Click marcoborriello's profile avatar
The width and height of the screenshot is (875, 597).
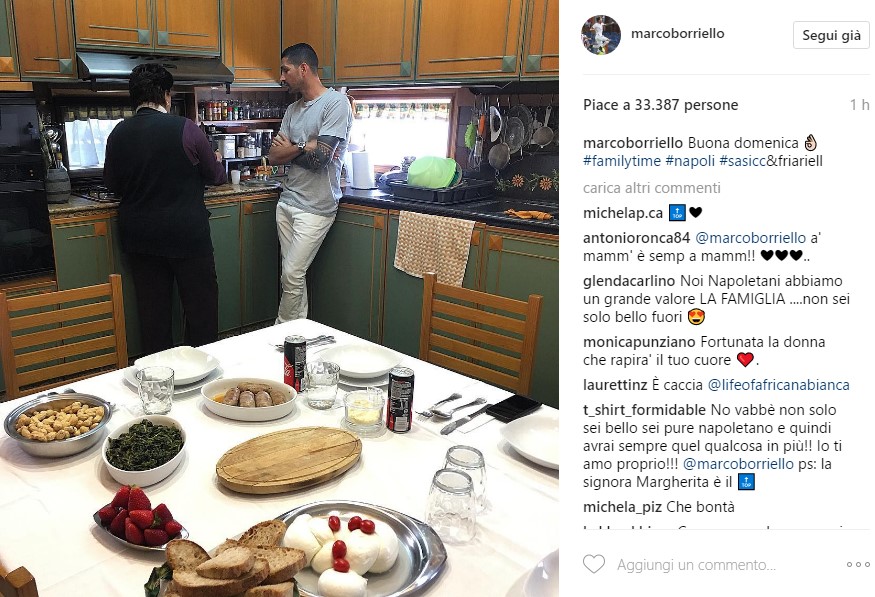[x=601, y=35]
